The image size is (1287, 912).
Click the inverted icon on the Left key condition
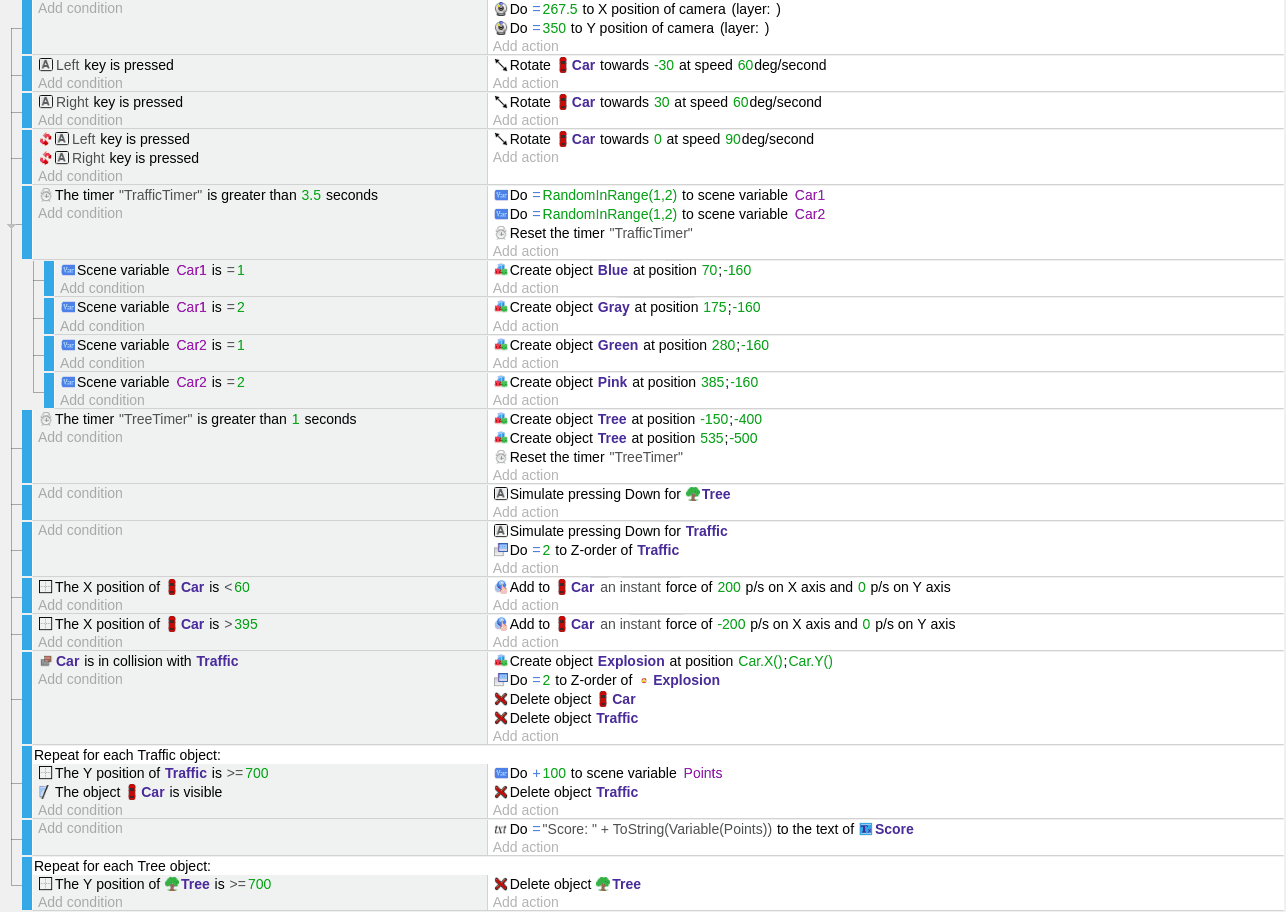click(45, 139)
